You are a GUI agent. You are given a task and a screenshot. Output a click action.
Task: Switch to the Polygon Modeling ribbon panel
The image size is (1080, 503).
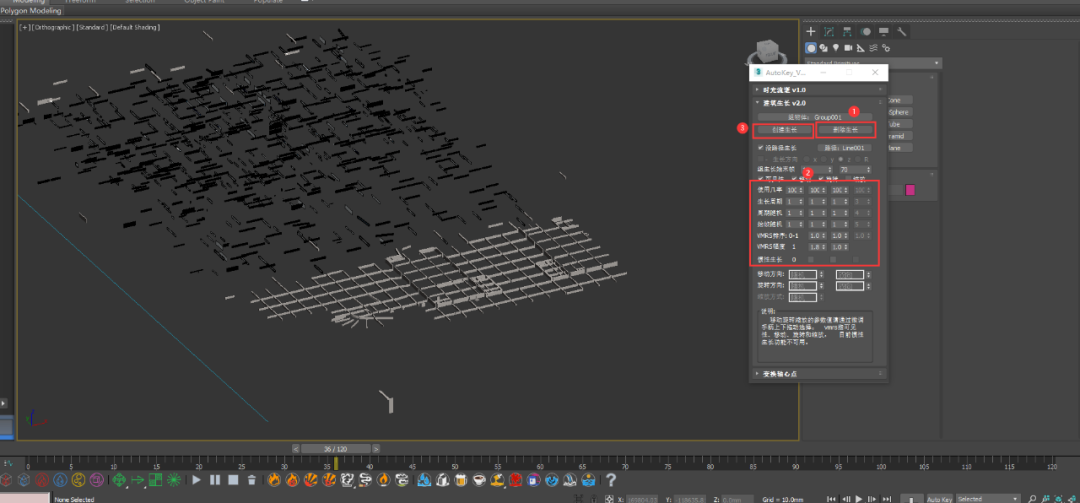[32, 11]
